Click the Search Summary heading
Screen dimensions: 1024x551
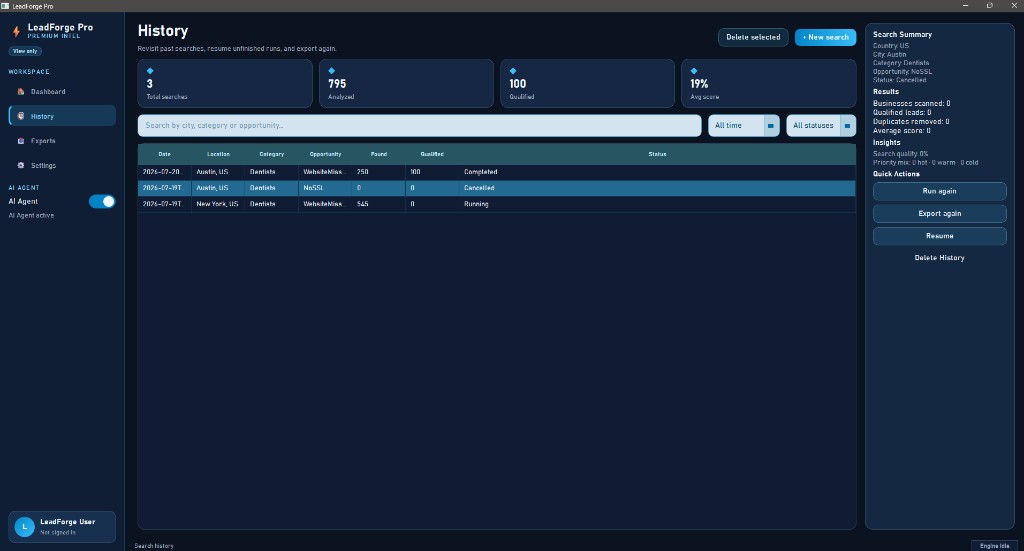(x=903, y=35)
